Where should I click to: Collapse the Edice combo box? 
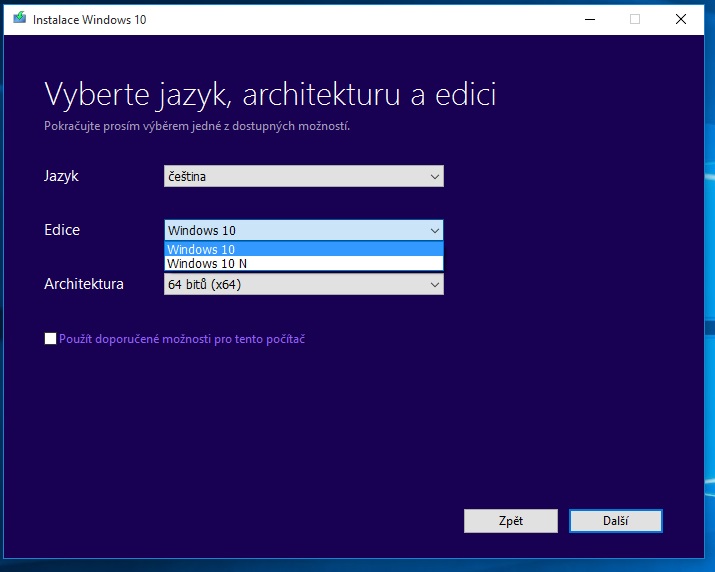(304, 230)
